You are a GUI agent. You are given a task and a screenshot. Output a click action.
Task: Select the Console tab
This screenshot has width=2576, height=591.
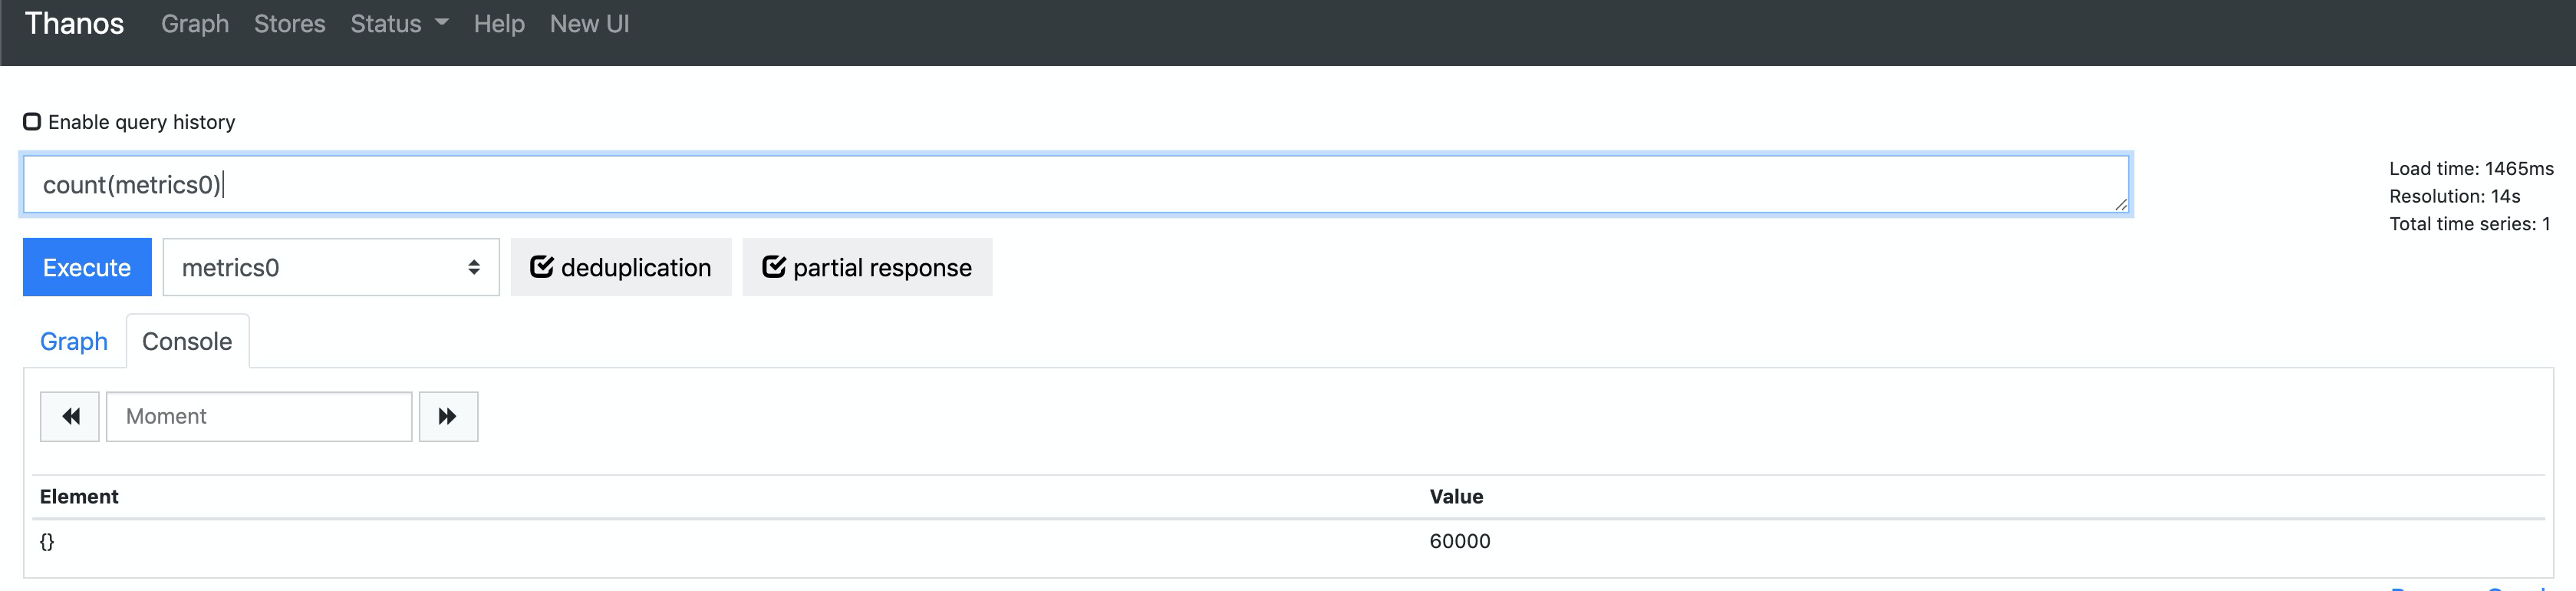pos(187,341)
